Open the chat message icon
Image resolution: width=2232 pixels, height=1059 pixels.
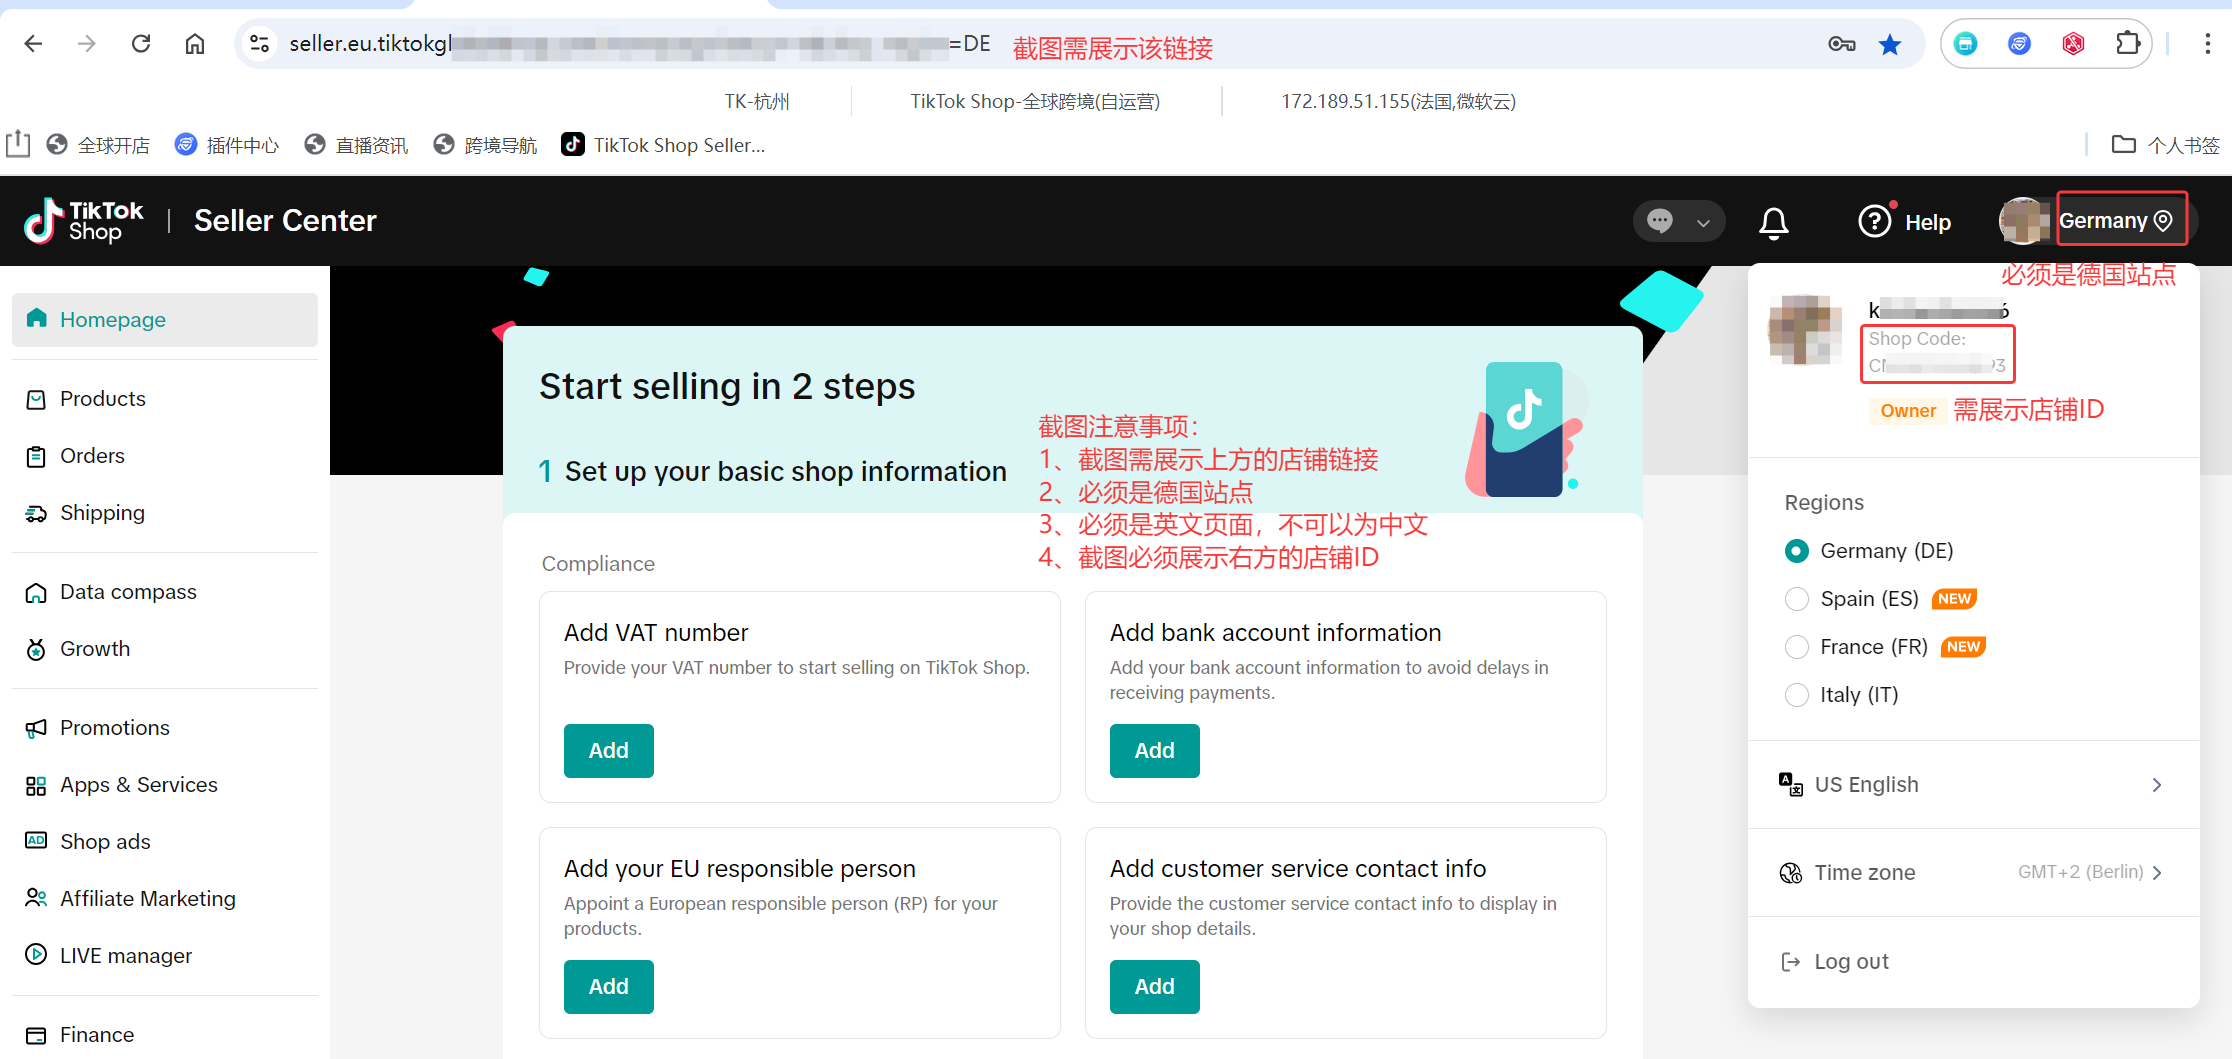tap(1660, 221)
